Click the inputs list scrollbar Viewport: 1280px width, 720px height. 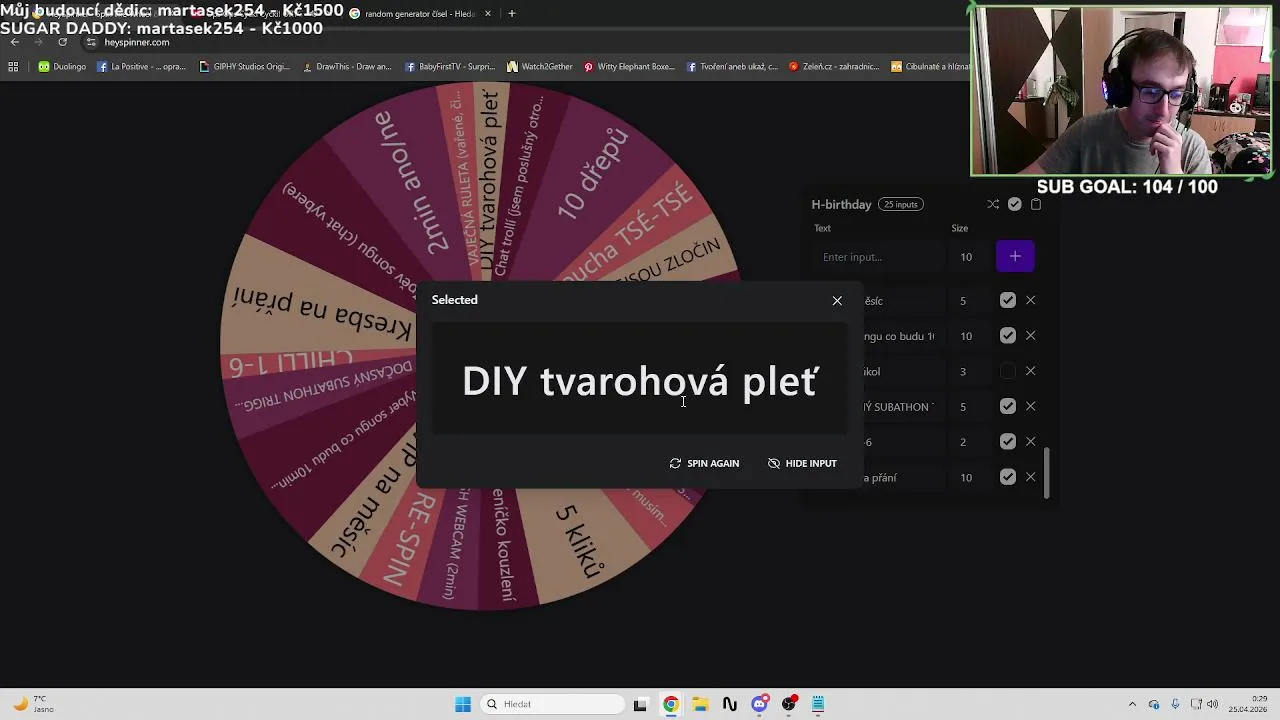pyautogui.click(x=1047, y=472)
